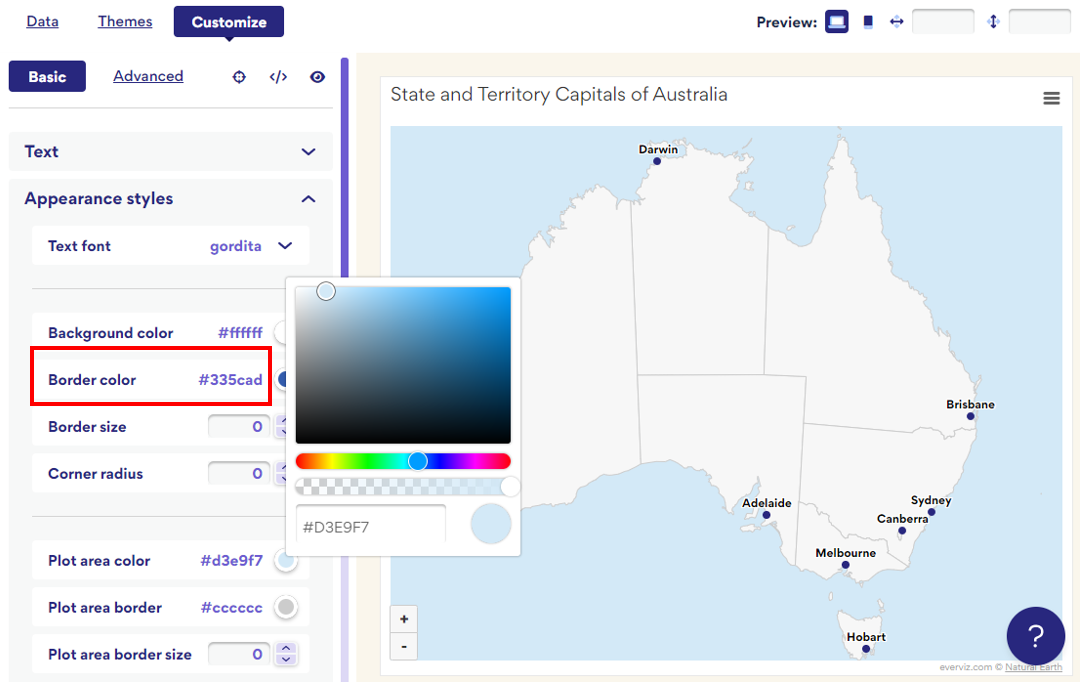
Task: Click the target/crosshair icon next to Advanced
Action: 238,76
